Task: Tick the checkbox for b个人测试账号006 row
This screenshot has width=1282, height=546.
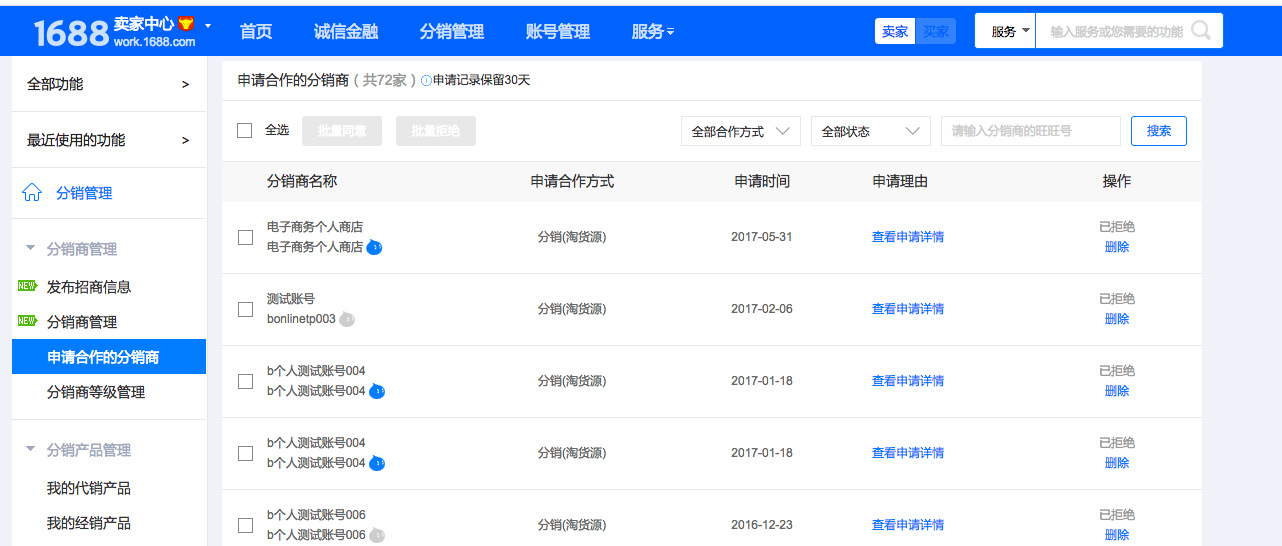Action: pyautogui.click(x=245, y=525)
